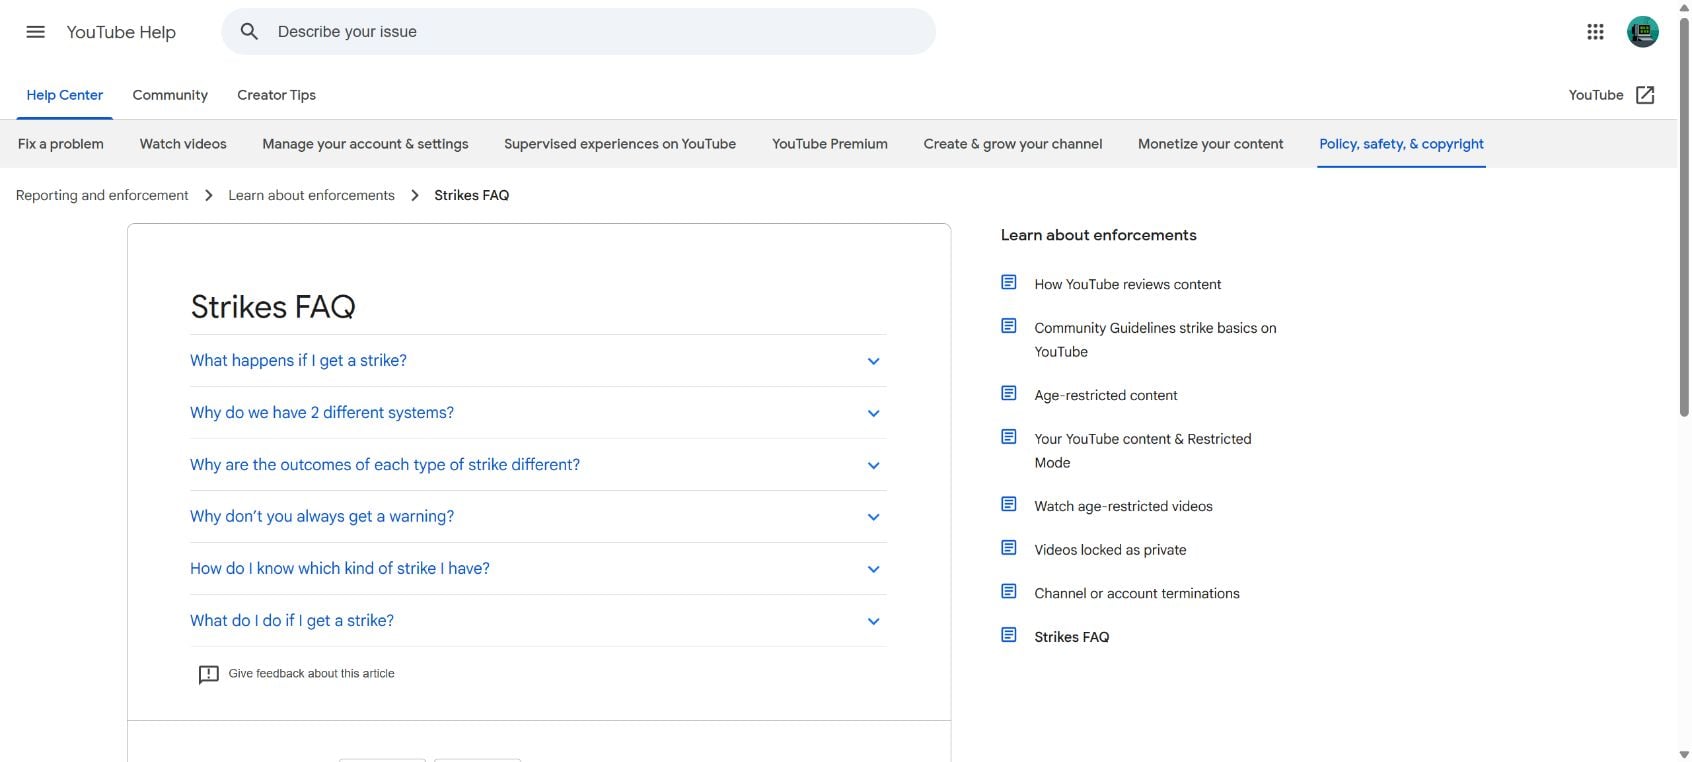Click article icon beside Restricted Mode entry
This screenshot has height=762, width=1692.
1009,437
